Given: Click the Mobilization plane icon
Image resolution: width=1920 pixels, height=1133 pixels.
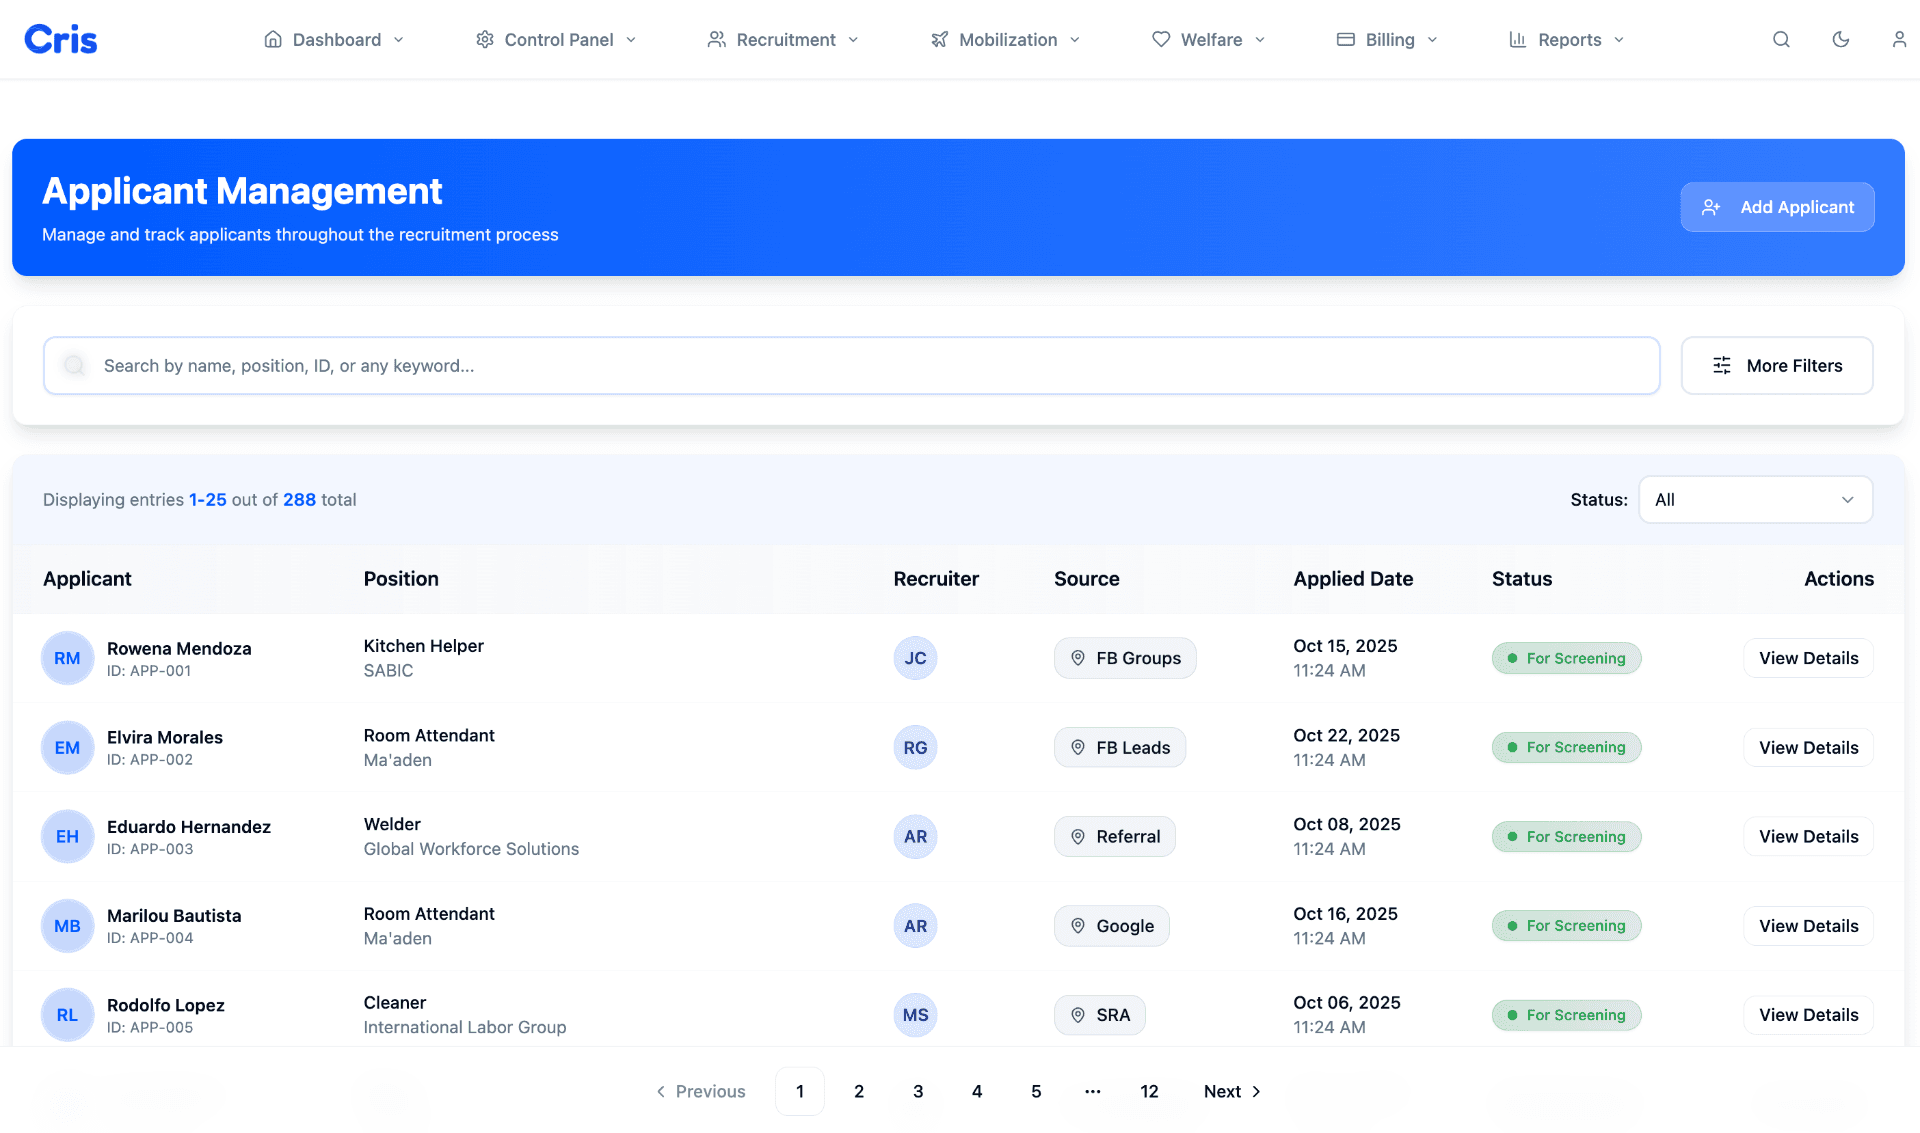Looking at the screenshot, I should click(x=939, y=39).
